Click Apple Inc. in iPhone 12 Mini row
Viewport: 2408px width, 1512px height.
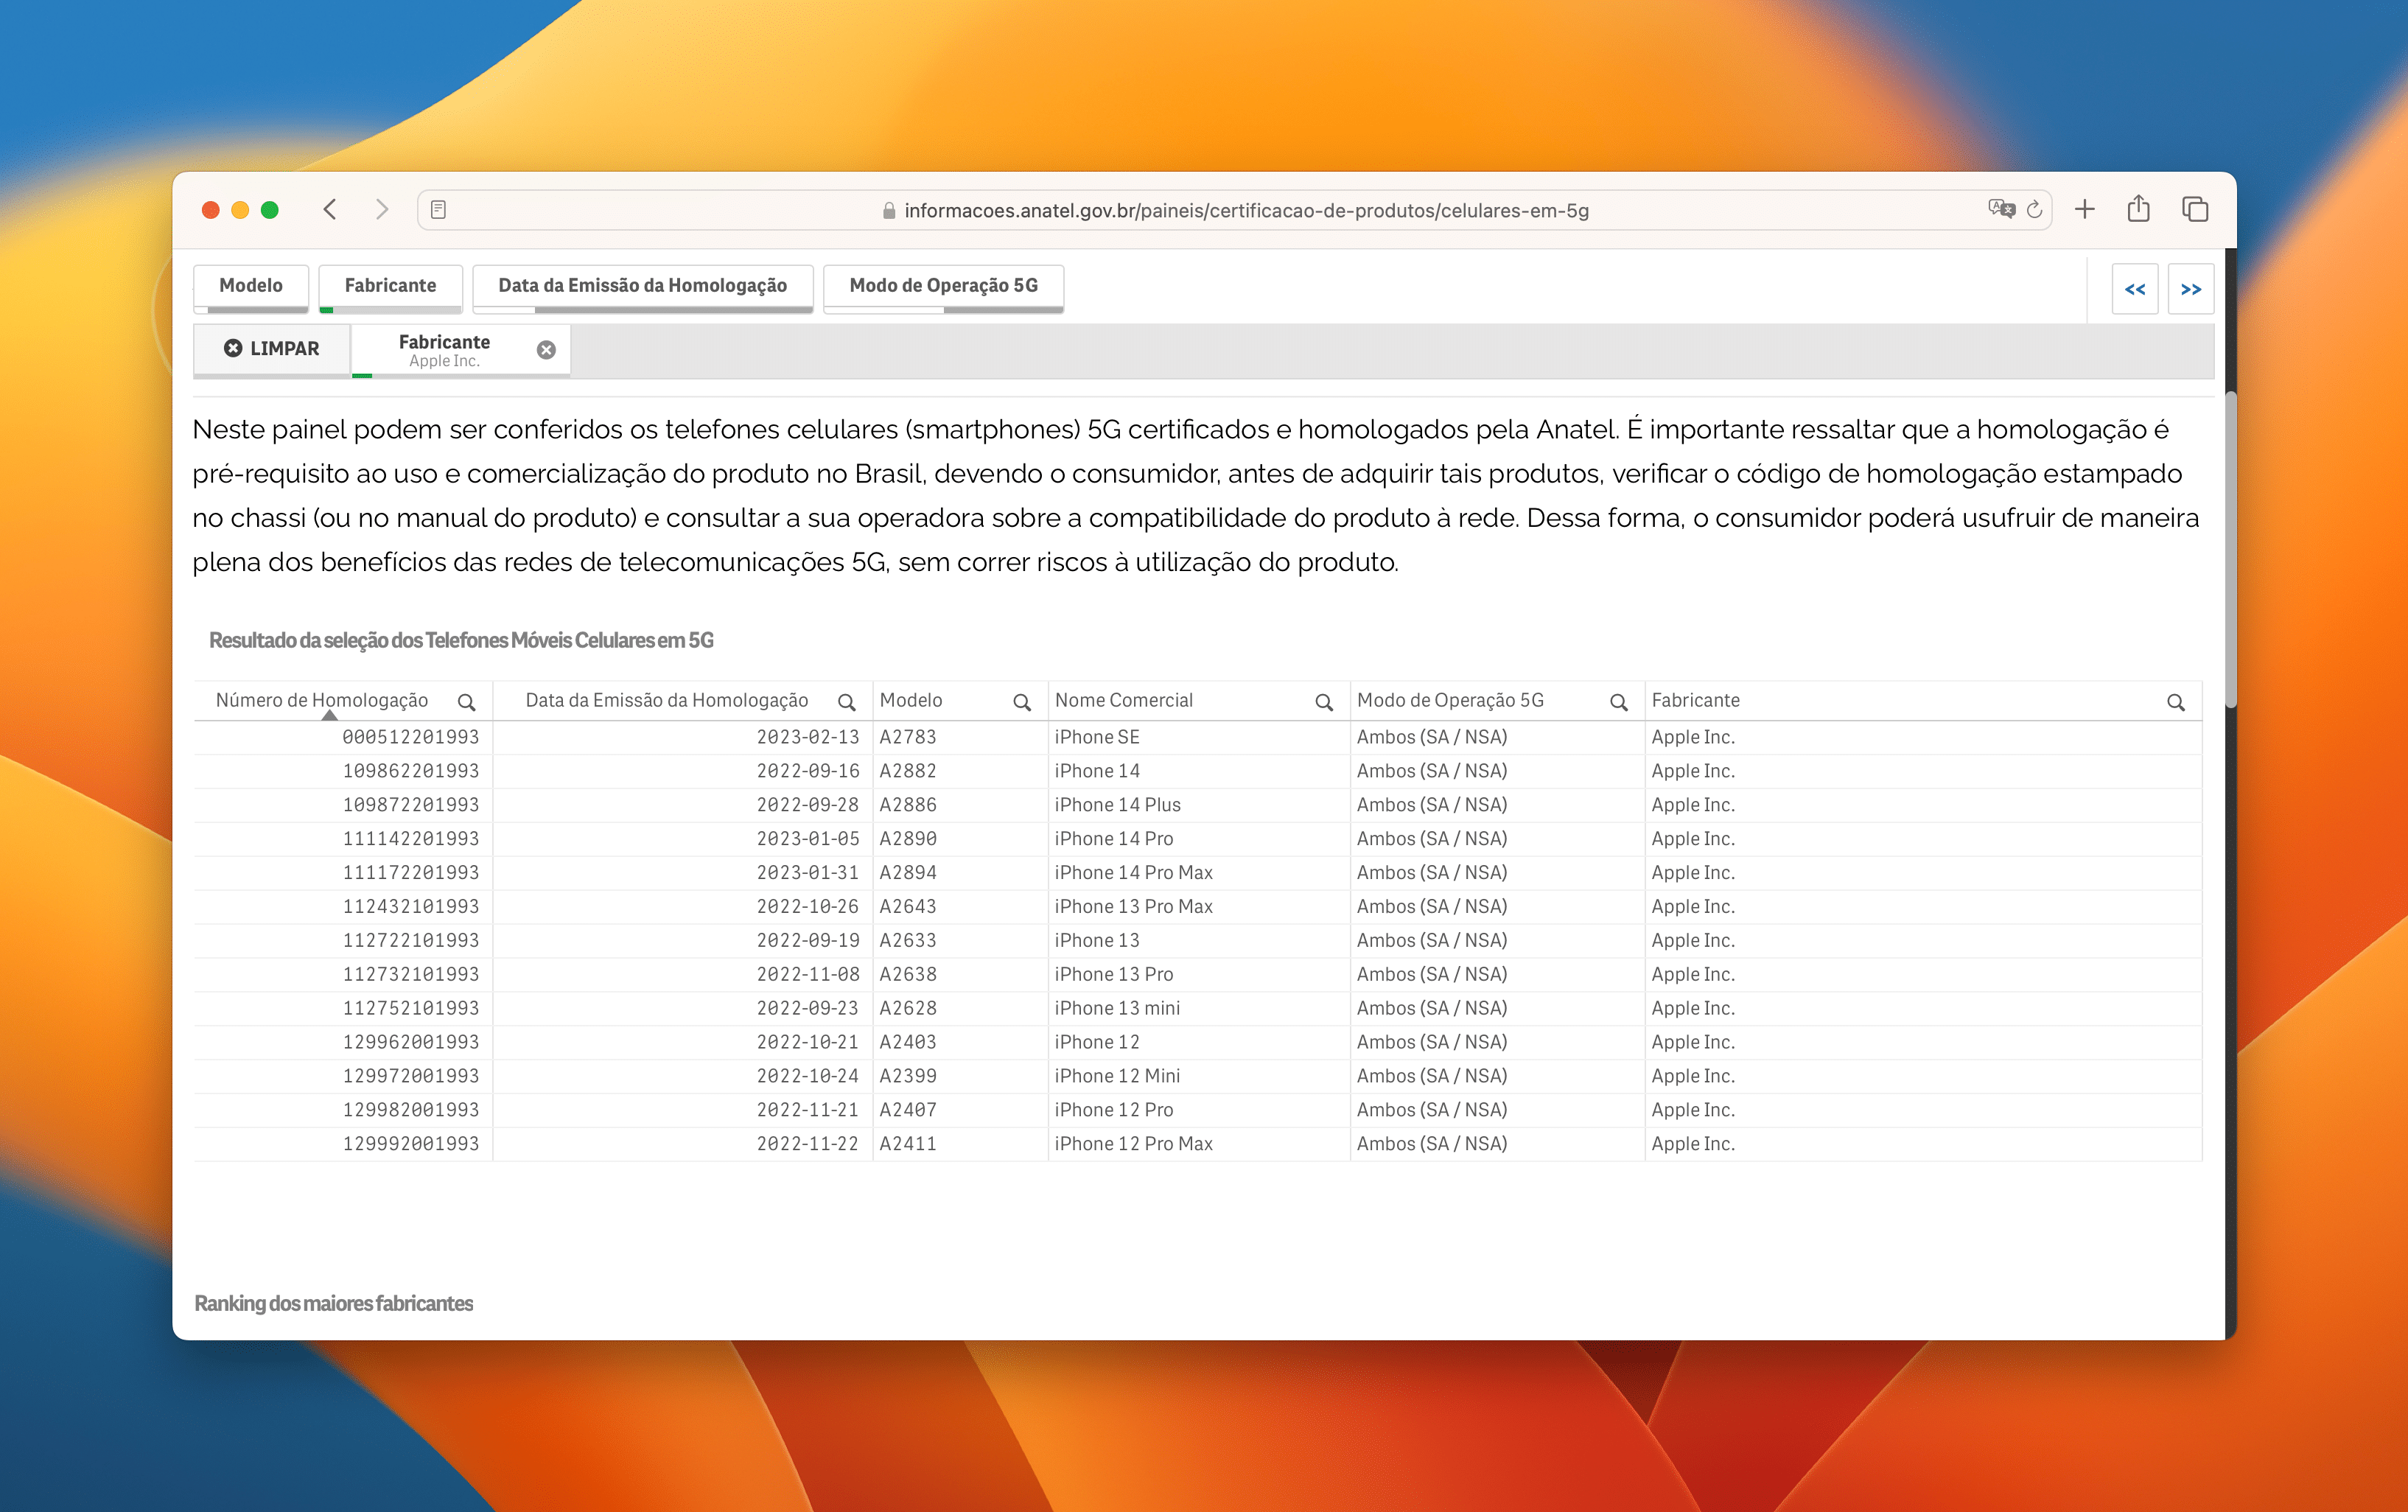1693,1076
